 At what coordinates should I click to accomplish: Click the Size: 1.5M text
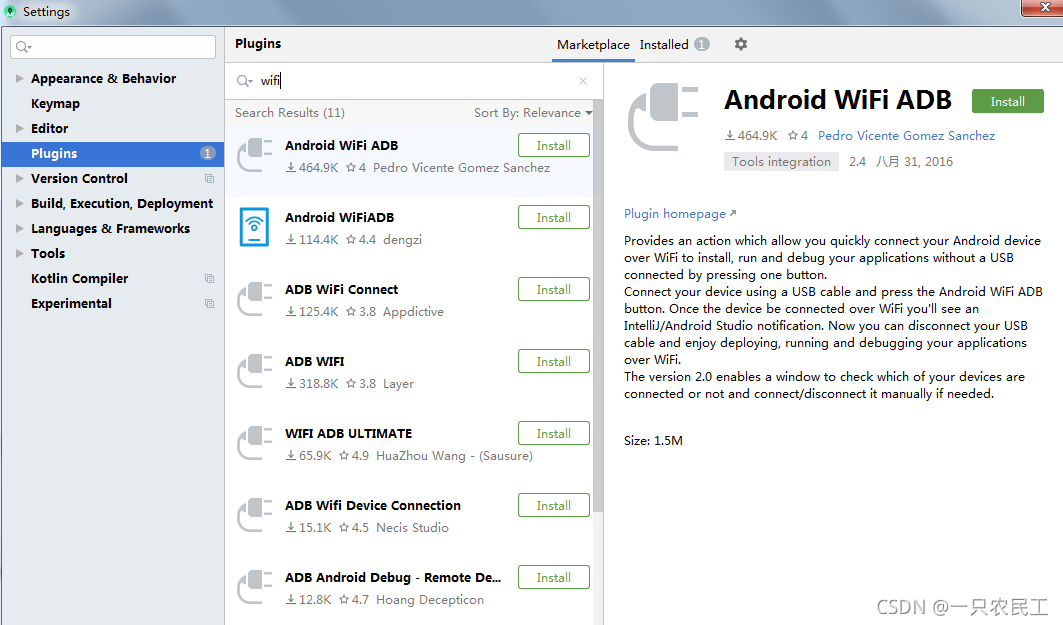point(653,441)
